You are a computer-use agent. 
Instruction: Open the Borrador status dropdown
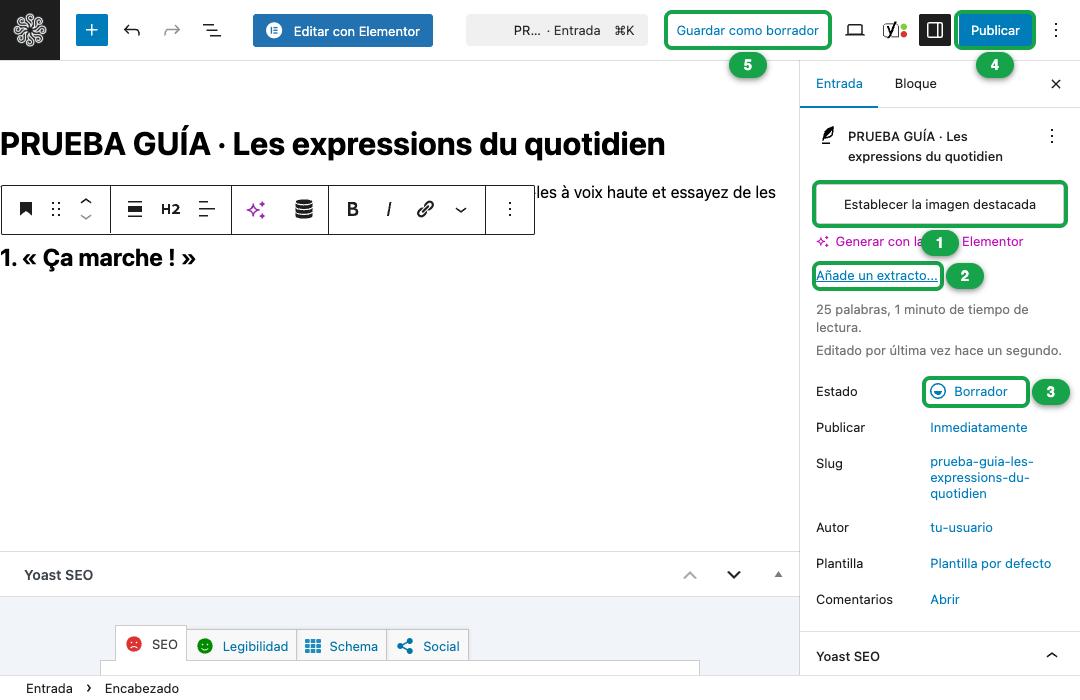[x=975, y=391]
